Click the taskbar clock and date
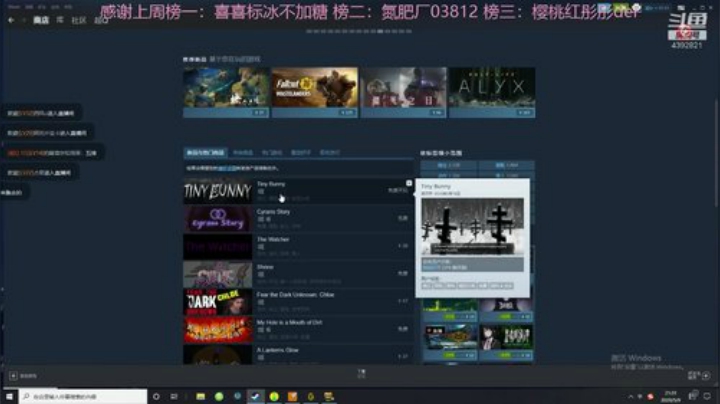This screenshot has width=720, height=404. pos(670,397)
